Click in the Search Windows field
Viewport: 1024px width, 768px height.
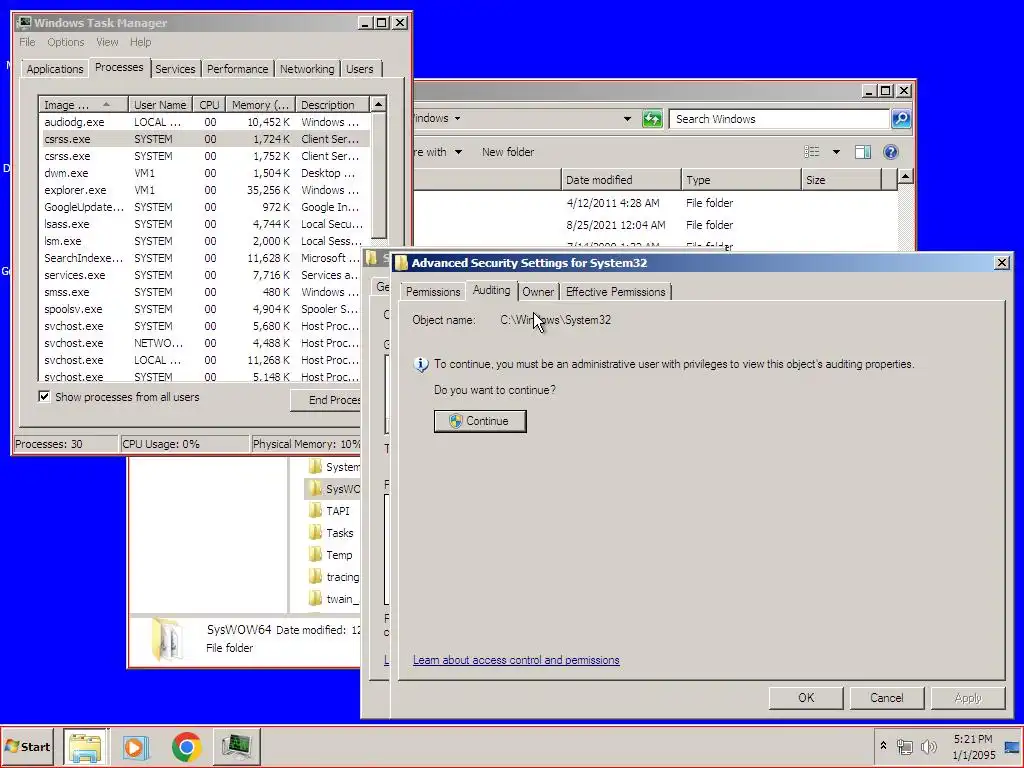tap(780, 119)
